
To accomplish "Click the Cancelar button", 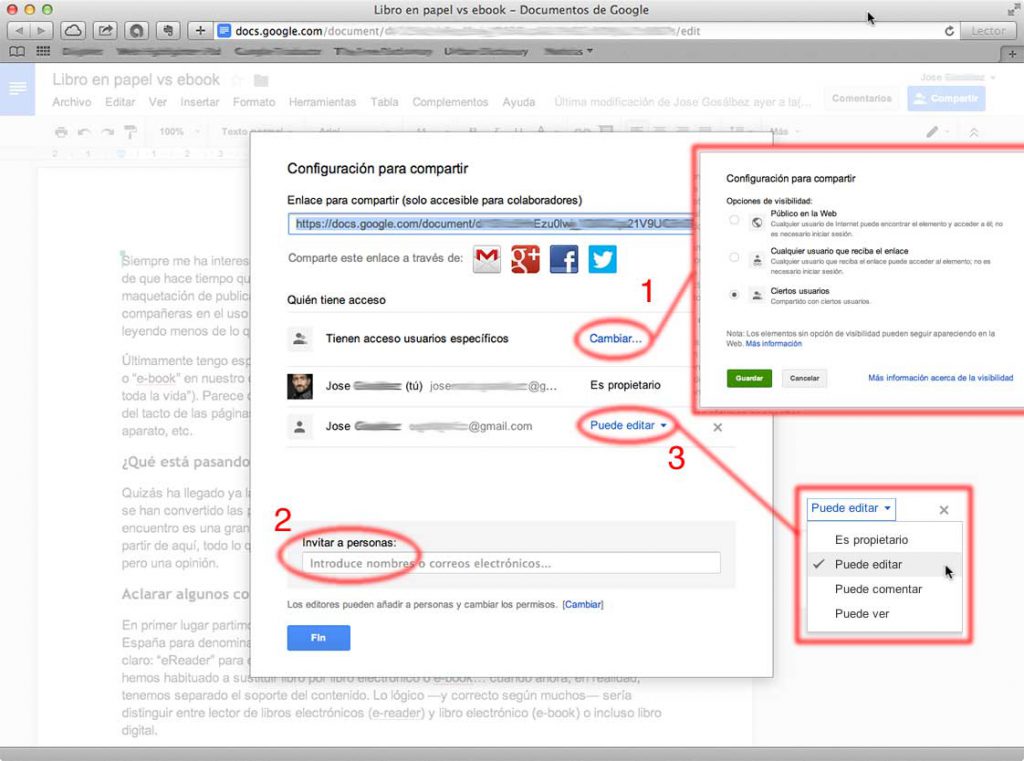I will [x=804, y=378].
